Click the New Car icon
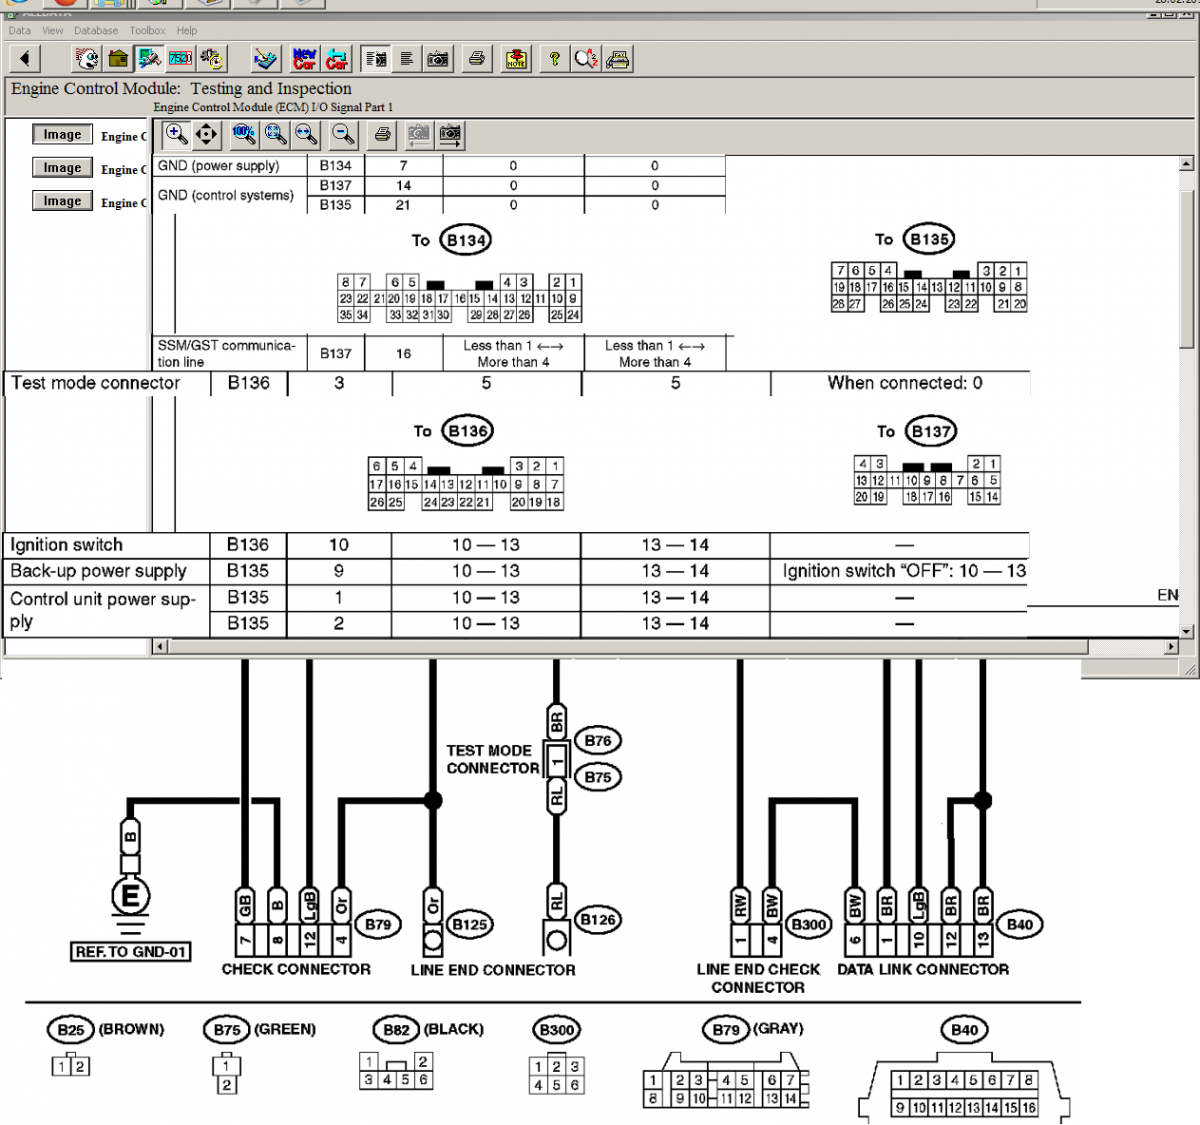 [x=304, y=59]
